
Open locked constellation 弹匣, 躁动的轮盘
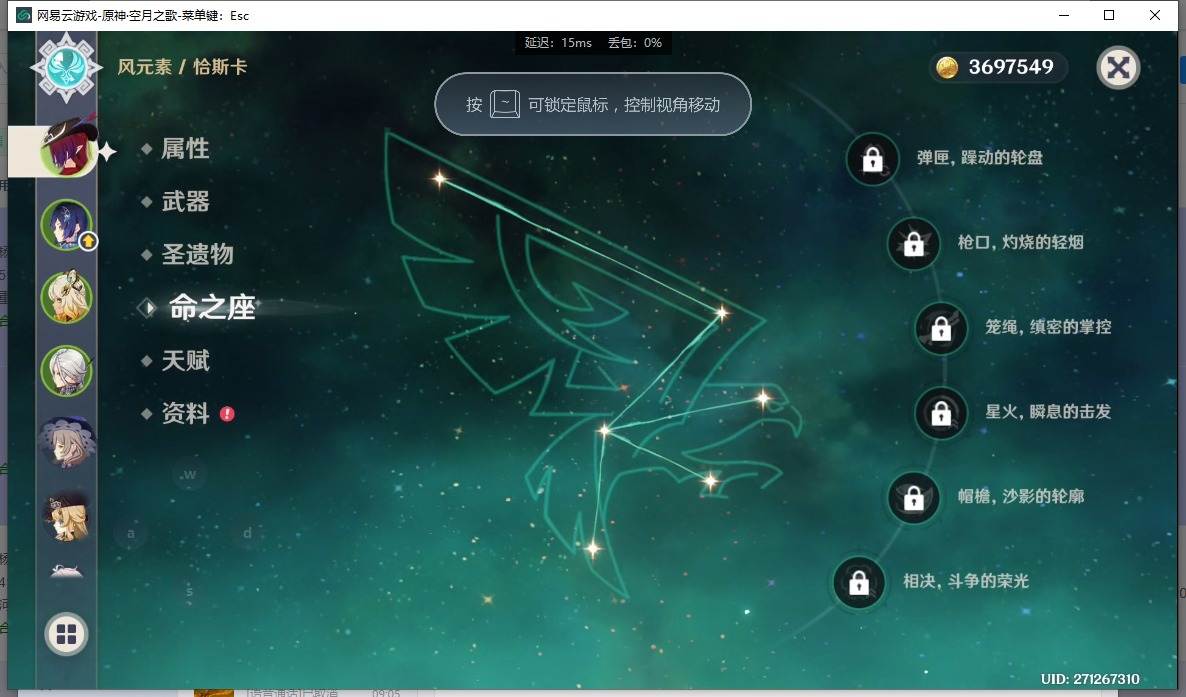pos(873,159)
